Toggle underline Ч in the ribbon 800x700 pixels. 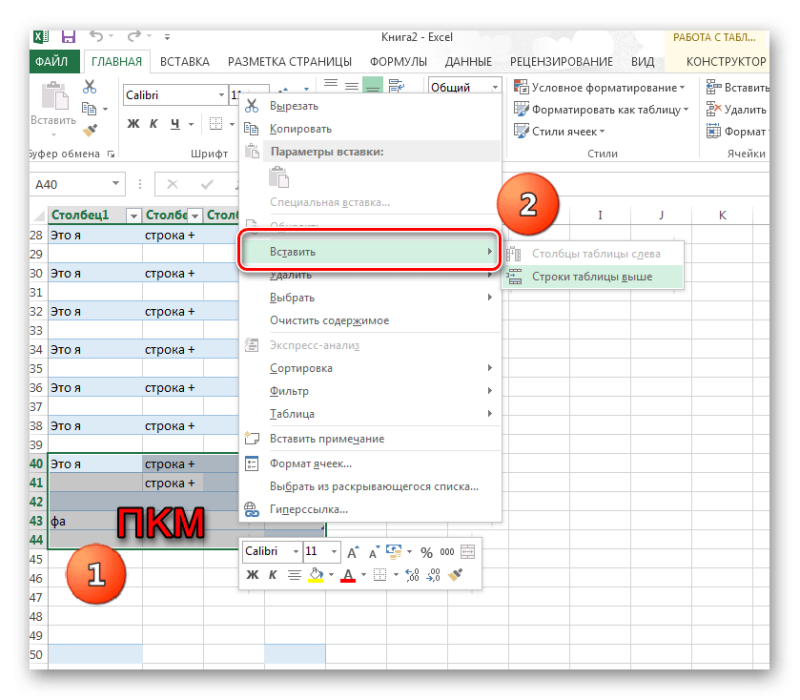tap(175, 124)
